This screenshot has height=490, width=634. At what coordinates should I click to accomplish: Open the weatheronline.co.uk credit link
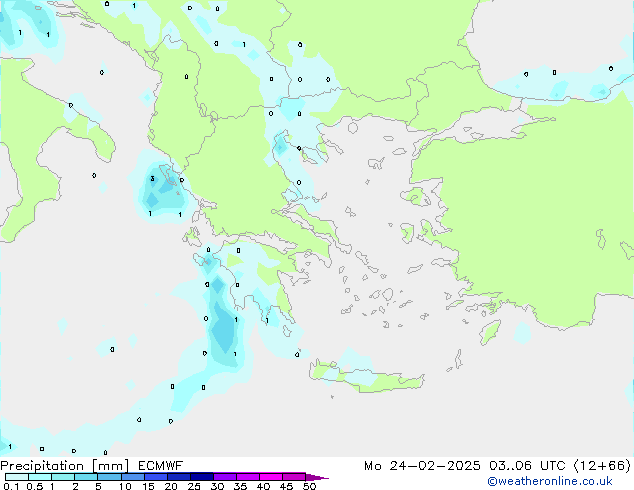550,481
